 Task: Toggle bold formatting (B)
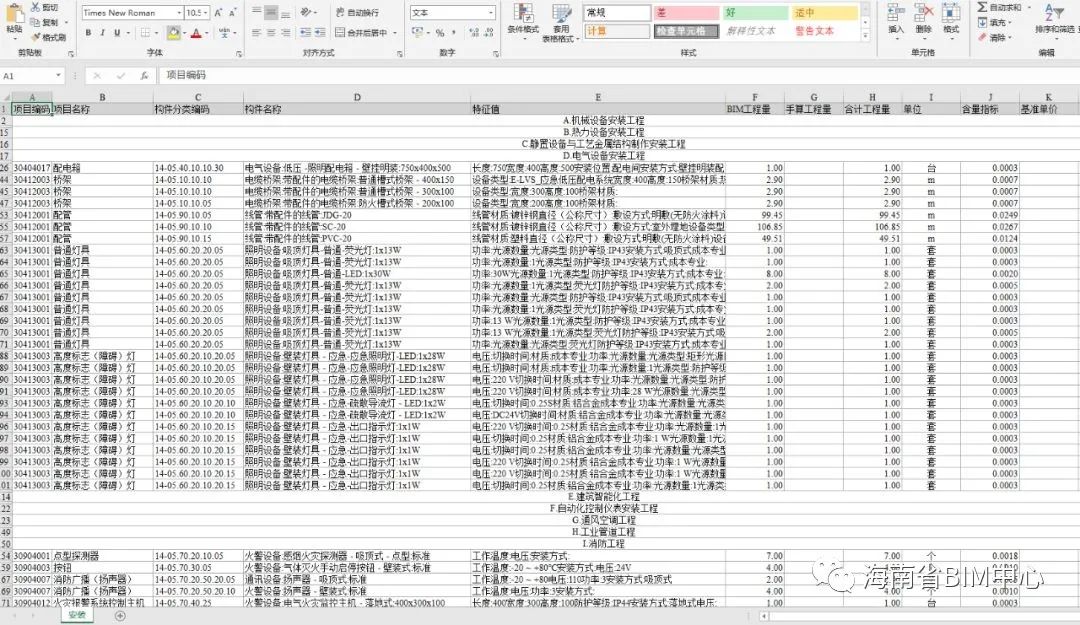[88, 32]
